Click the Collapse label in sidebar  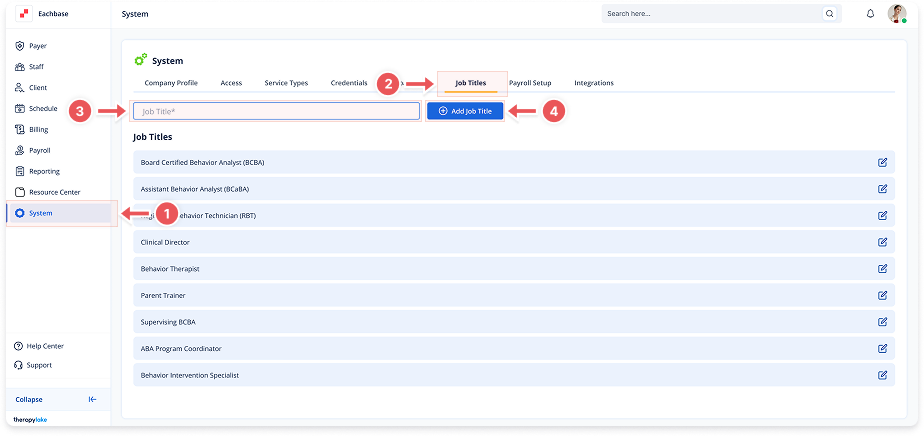click(29, 399)
